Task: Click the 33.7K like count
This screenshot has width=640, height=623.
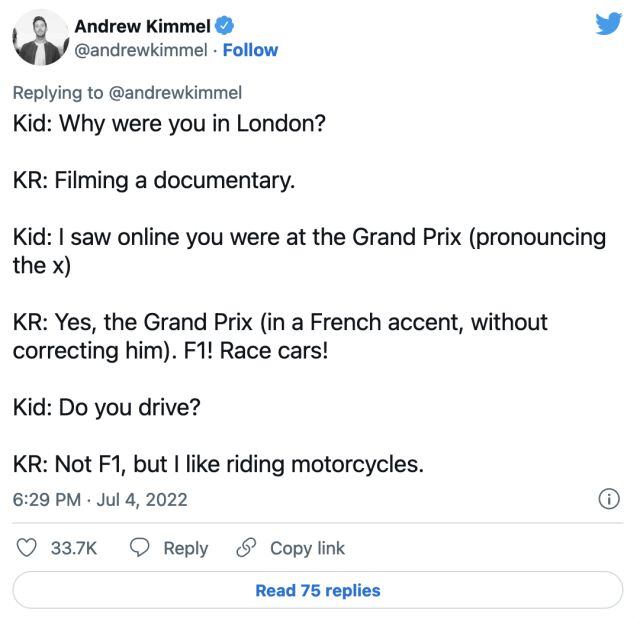Action: (x=74, y=548)
